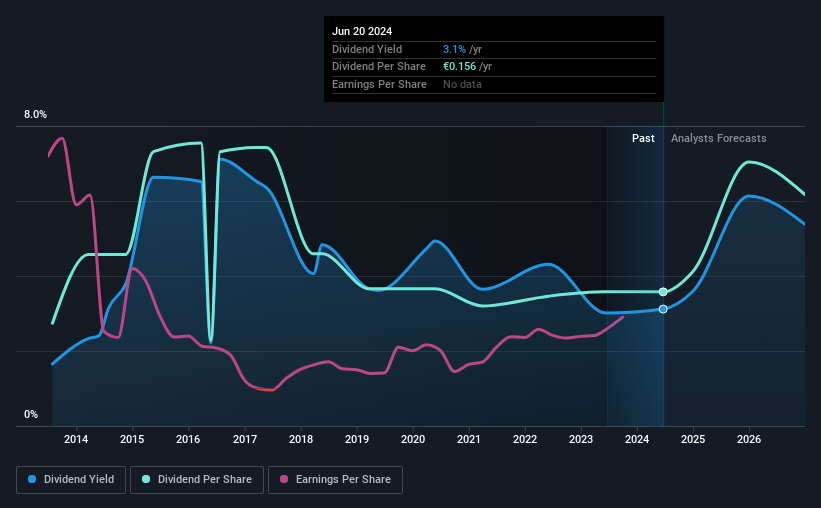The height and width of the screenshot is (508, 821).
Task: Click the blue data point marker on chart
Action: point(663,309)
